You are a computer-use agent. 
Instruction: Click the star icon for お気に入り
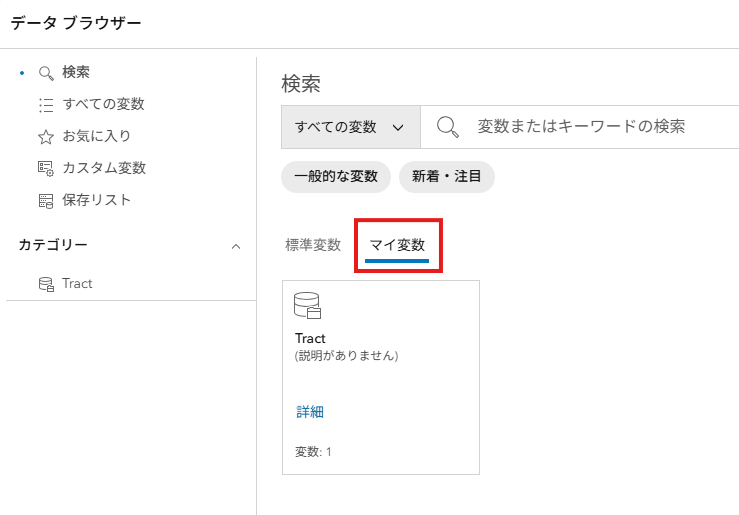tap(45, 136)
